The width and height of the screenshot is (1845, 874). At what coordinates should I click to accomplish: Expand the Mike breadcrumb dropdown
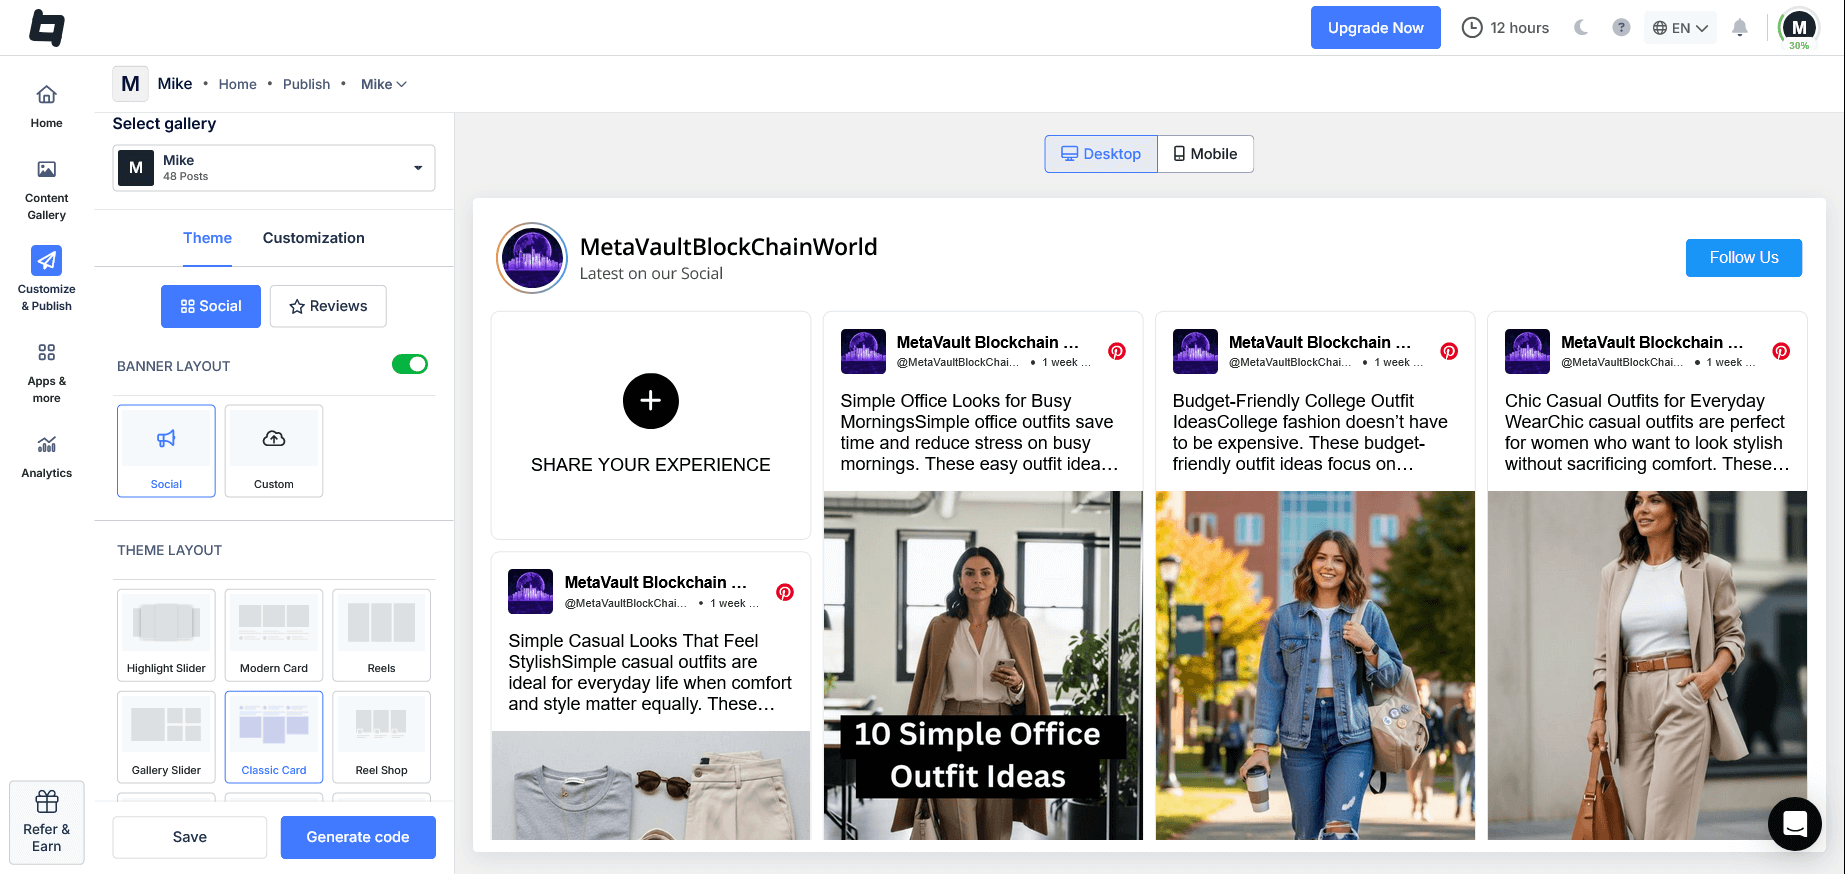(x=384, y=84)
